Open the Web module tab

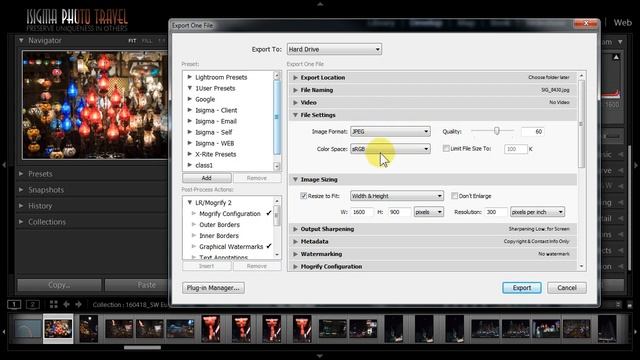[x=623, y=22]
